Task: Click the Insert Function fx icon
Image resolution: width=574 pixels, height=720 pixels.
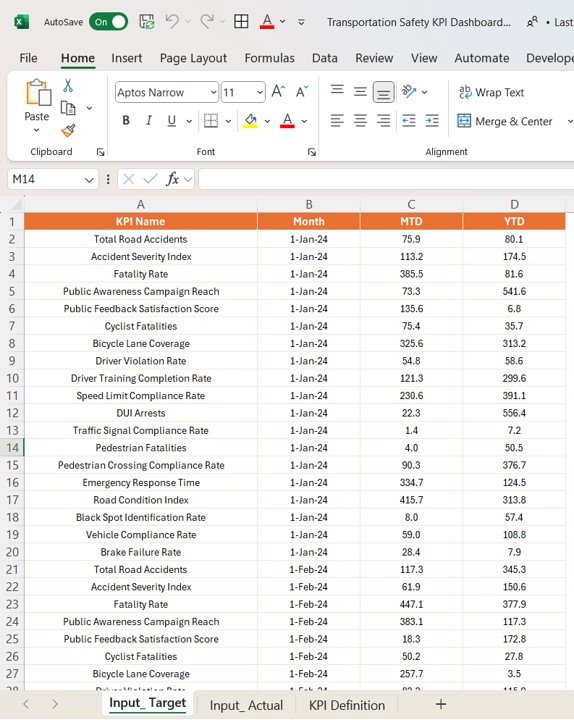Action: 173,179
